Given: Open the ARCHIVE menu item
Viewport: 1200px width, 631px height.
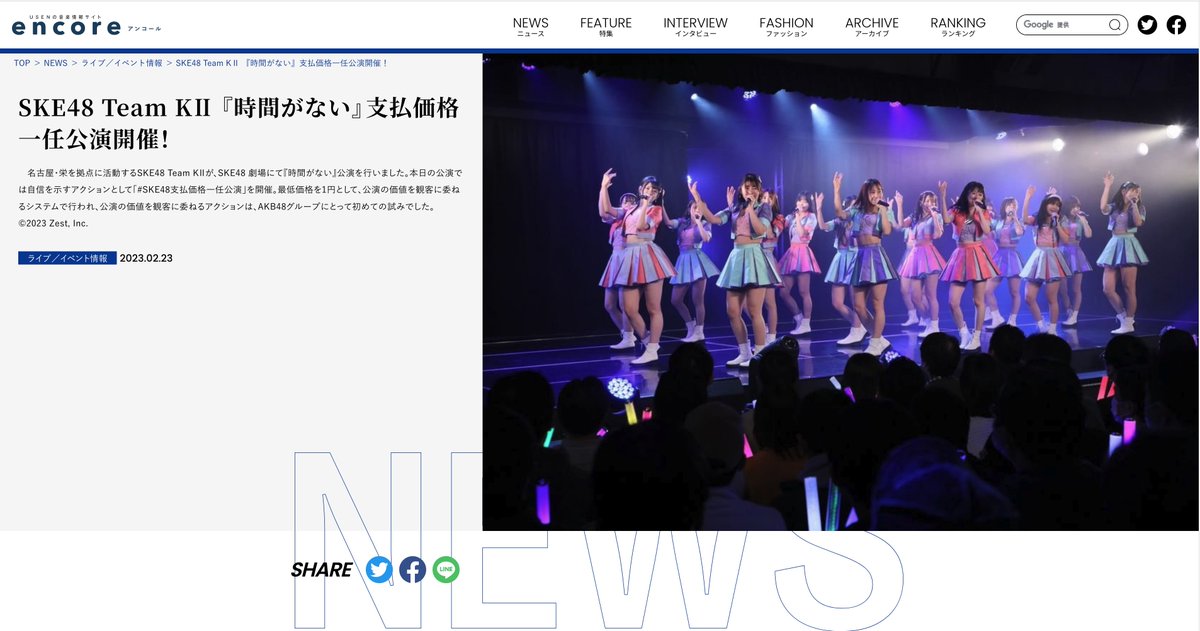Looking at the screenshot, I should (x=872, y=27).
